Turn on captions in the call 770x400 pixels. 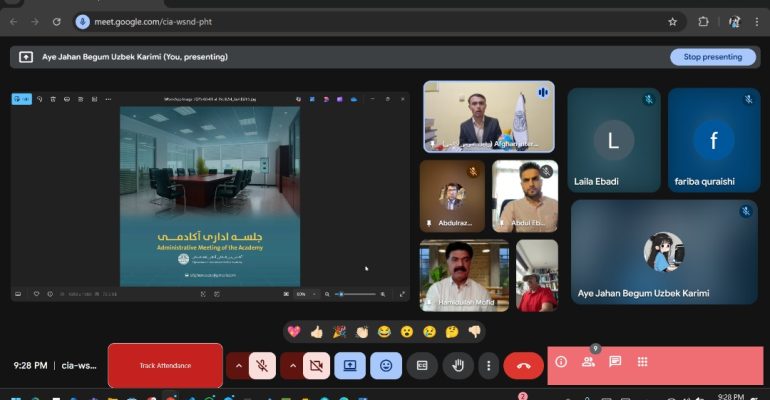(422, 366)
